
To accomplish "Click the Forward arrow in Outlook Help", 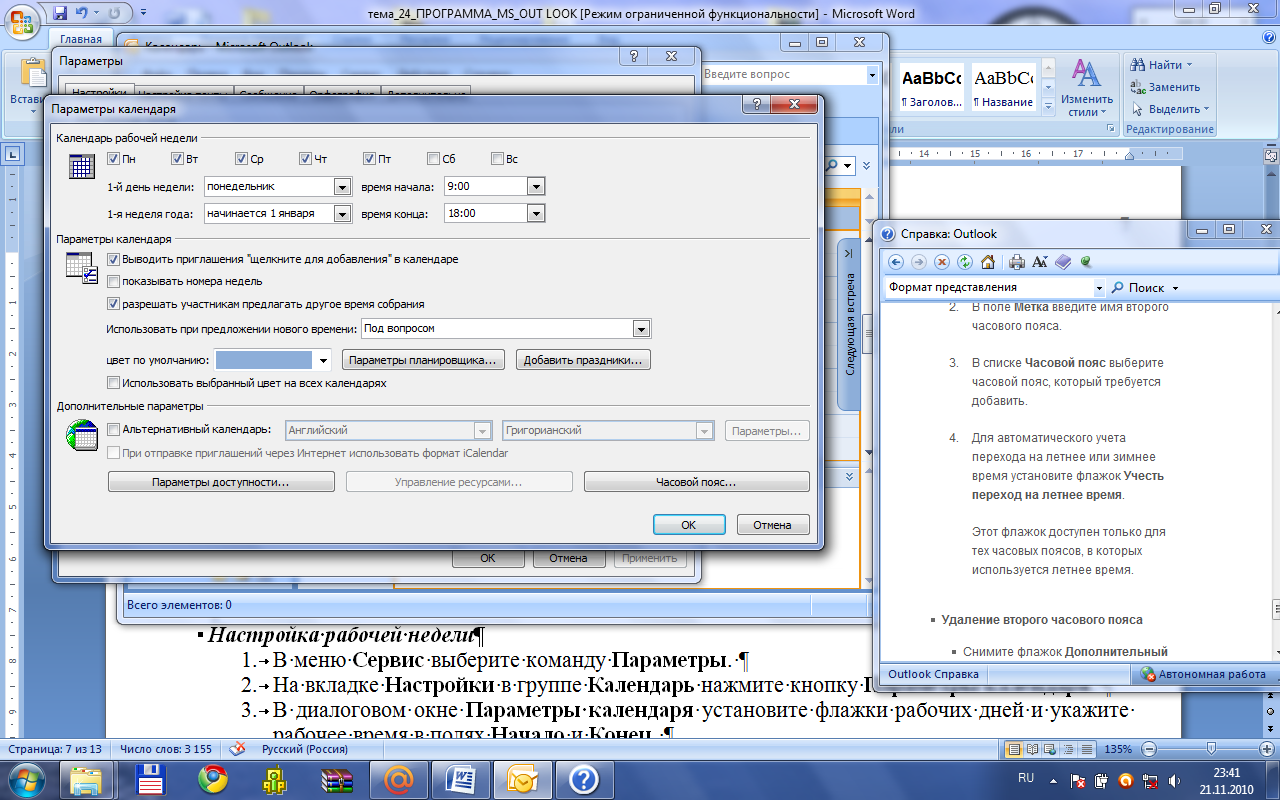I will pyautogui.click(x=919, y=262).
